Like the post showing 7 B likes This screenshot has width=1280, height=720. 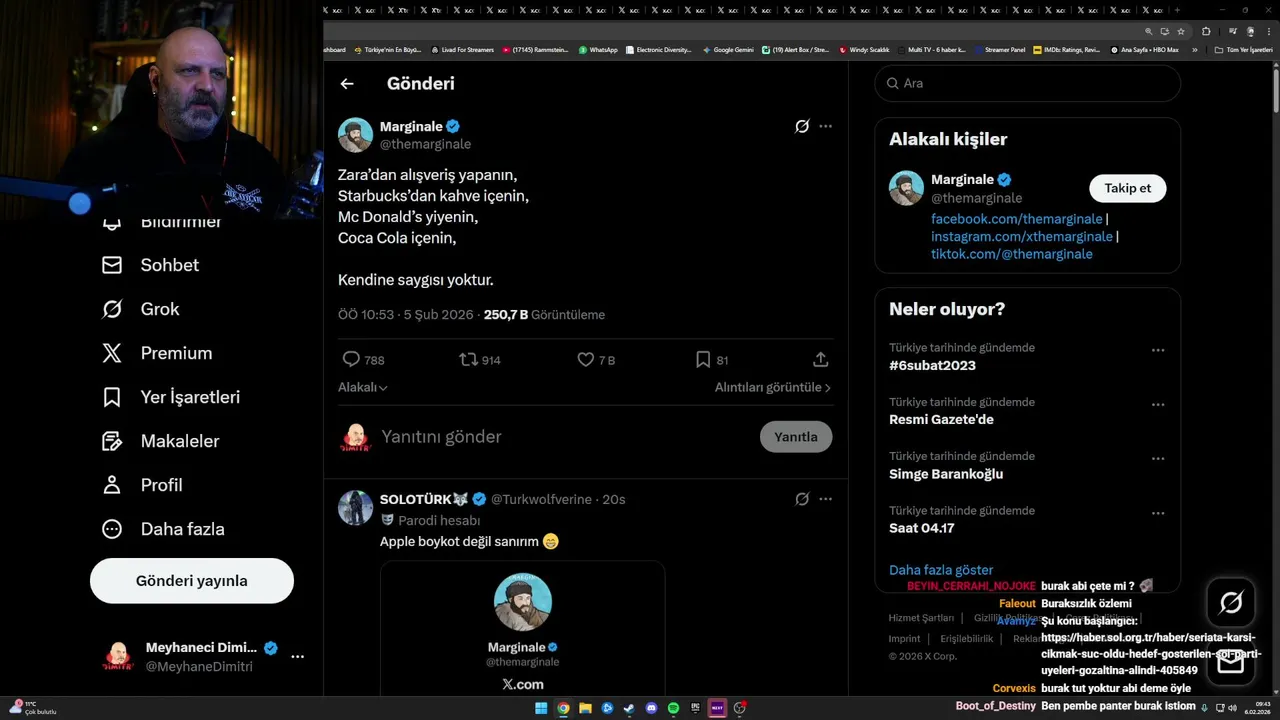tap(586, 359)
